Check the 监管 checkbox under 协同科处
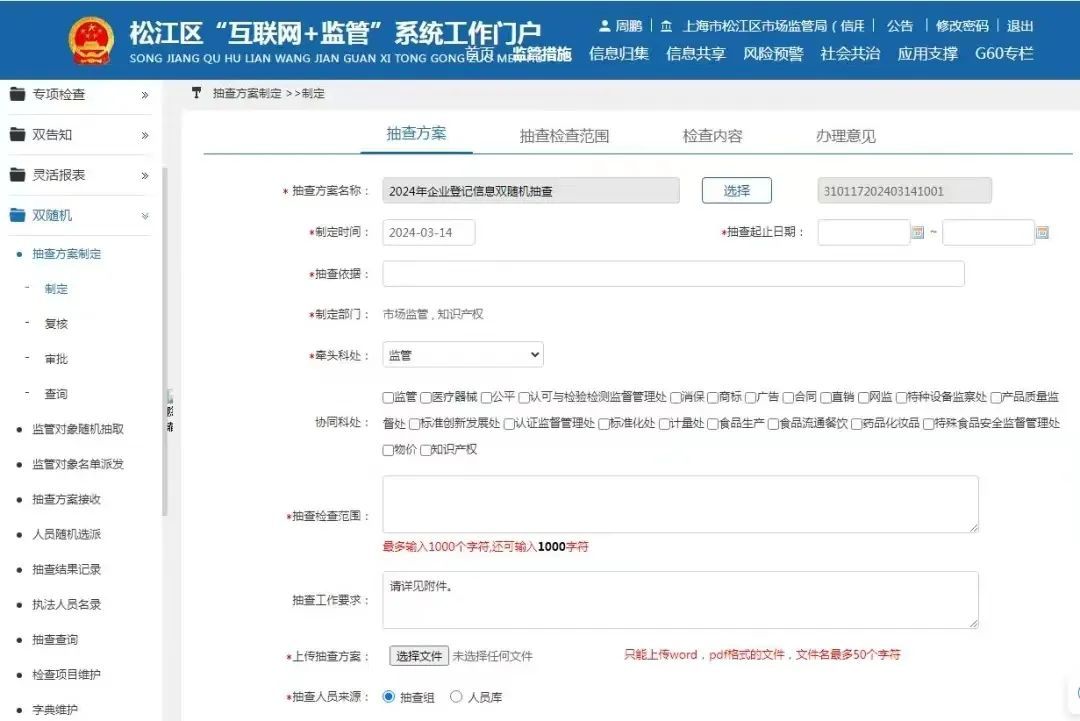The height and width of the screenshot is (721, 1080). click(x=388, y=397)
